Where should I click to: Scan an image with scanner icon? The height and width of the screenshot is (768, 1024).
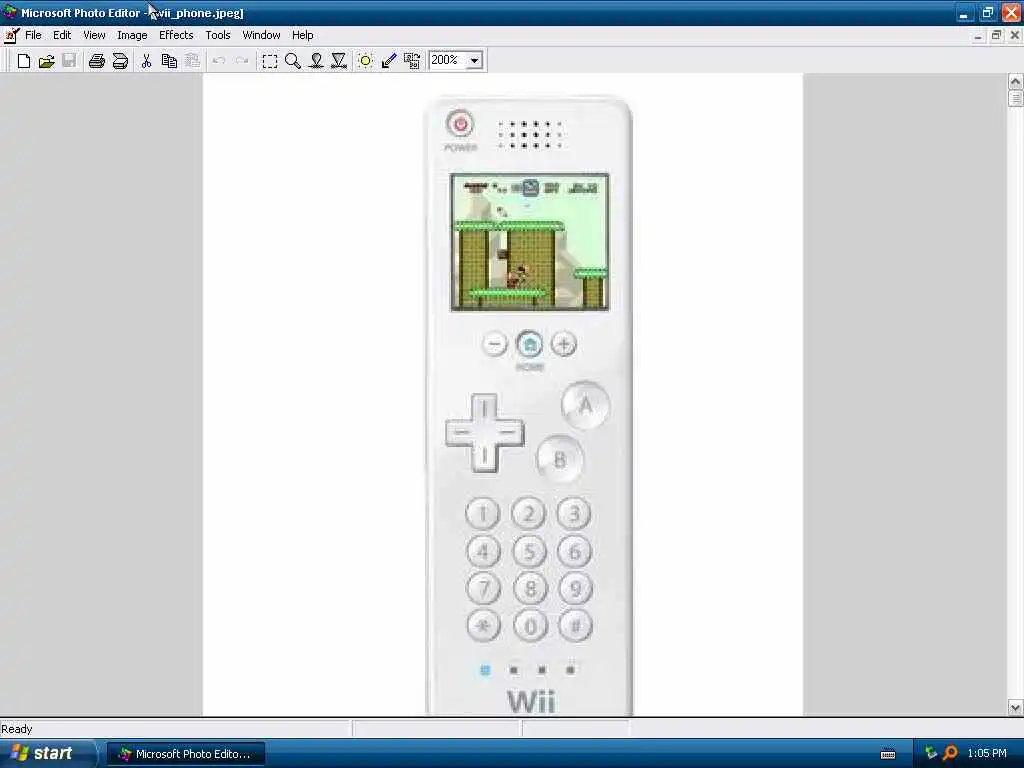(120, 61)
